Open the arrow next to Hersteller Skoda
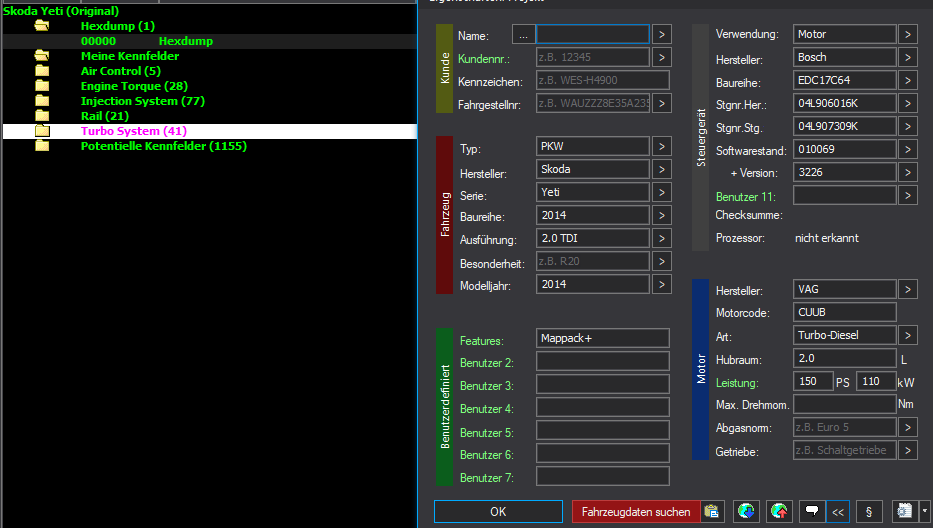933x528 pixels. click(662, 170)
